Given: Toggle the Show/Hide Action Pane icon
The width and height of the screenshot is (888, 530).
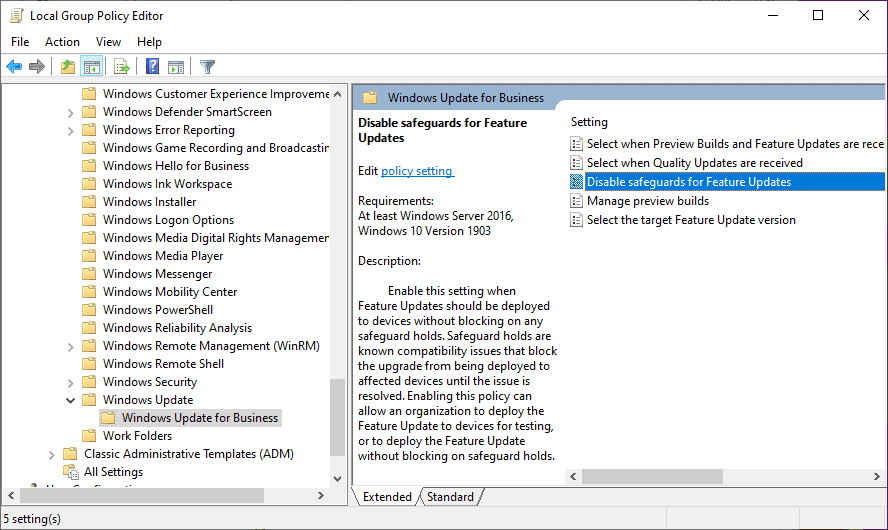Looking at the screenshot, I should click(176, 67).
